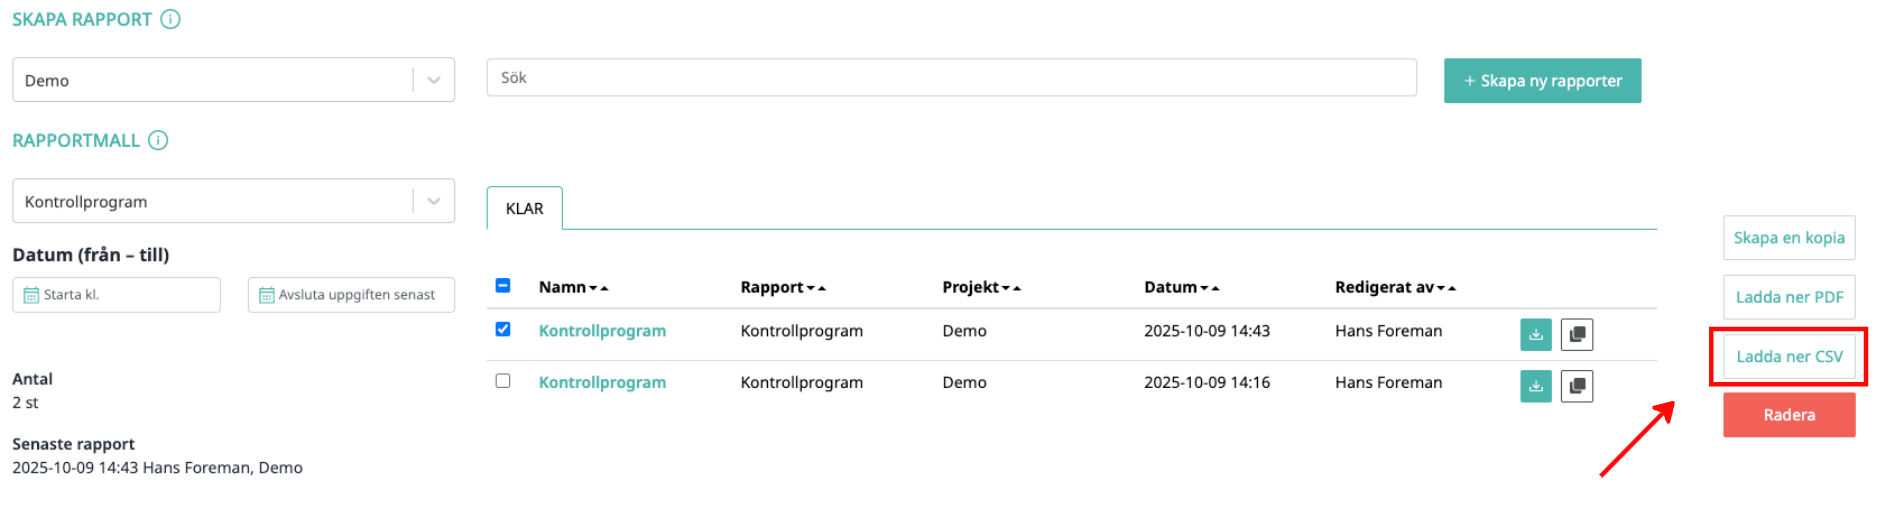Viewport: 1889px width, 529px height.
Task: Uncheck the first Kontrollprogram row checkbox
Action: (x=503, y=329)
